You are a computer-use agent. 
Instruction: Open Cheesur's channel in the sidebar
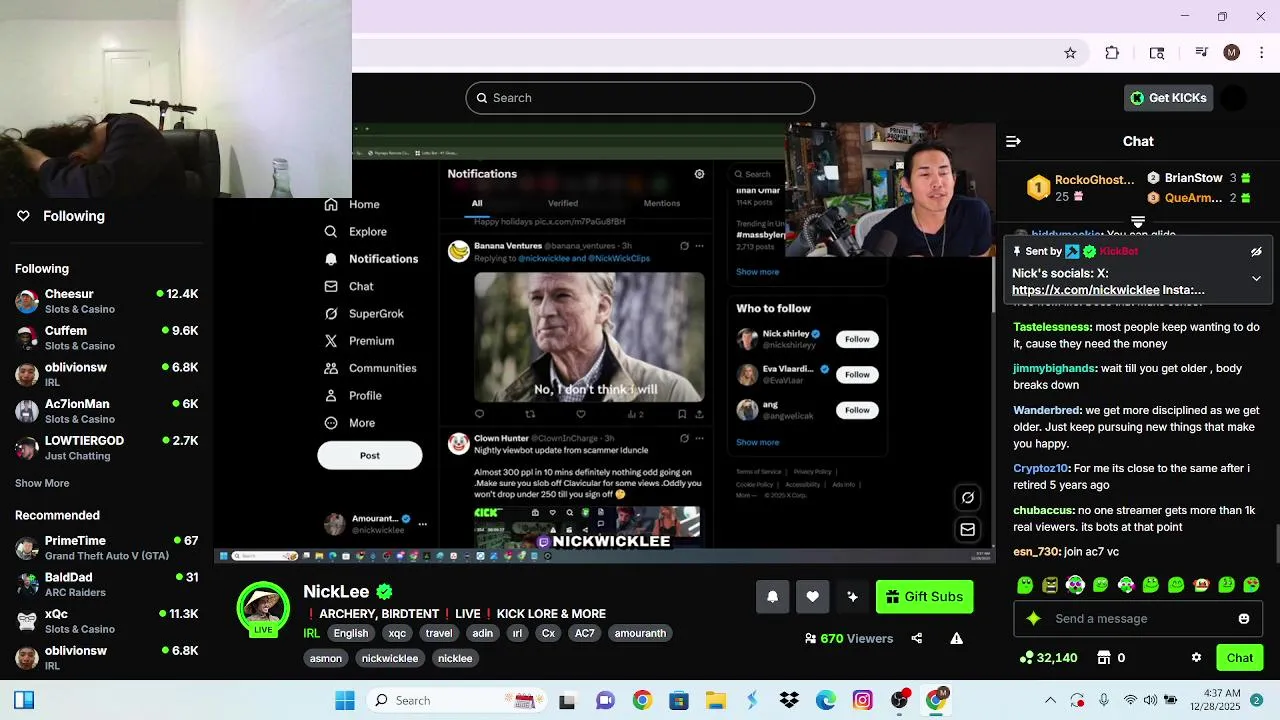pyautogui.click(x=106, y=301)
